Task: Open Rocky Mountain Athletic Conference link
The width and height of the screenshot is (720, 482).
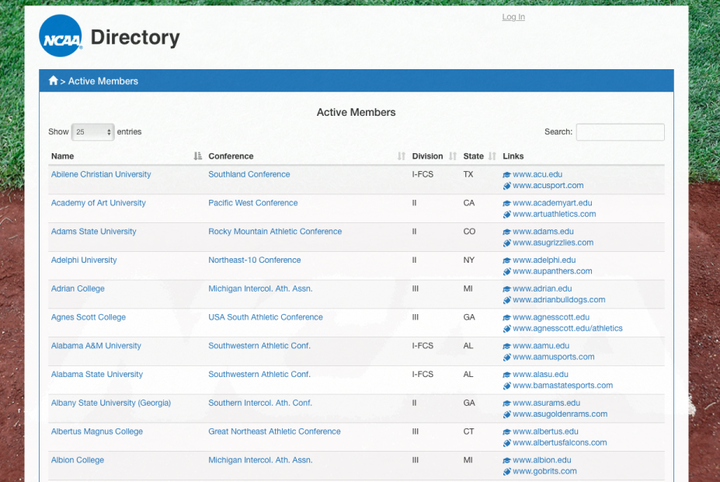Action: coord(275,231)
